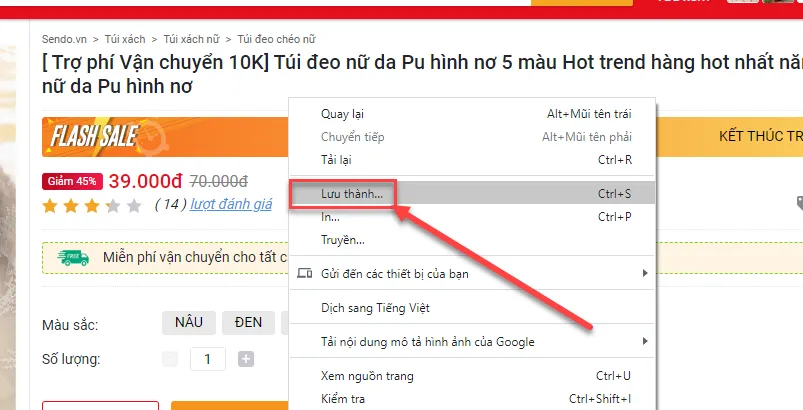Screen dimensions: 803x410
Task: Click the free shipping truck icon
Action: coord(73,257)
